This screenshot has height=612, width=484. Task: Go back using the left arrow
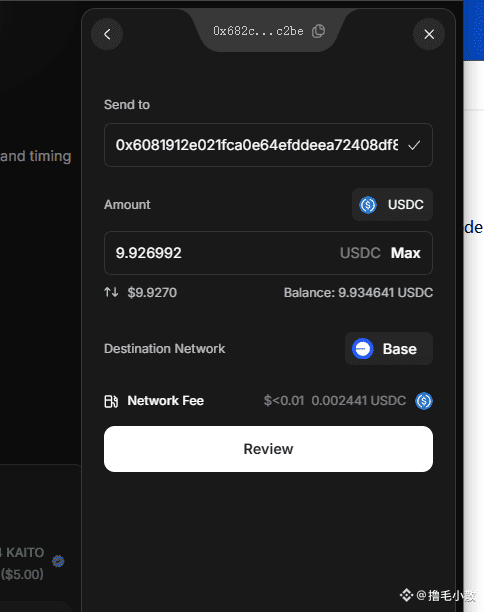pyautogui.click(x=107, y=34)
